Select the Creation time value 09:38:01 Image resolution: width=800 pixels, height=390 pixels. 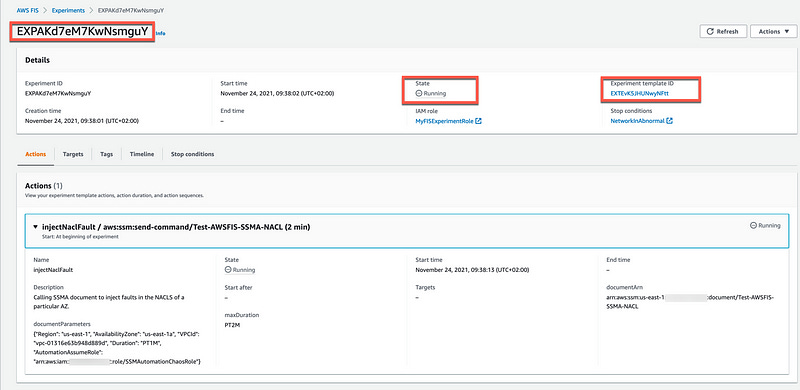(82, 121)
